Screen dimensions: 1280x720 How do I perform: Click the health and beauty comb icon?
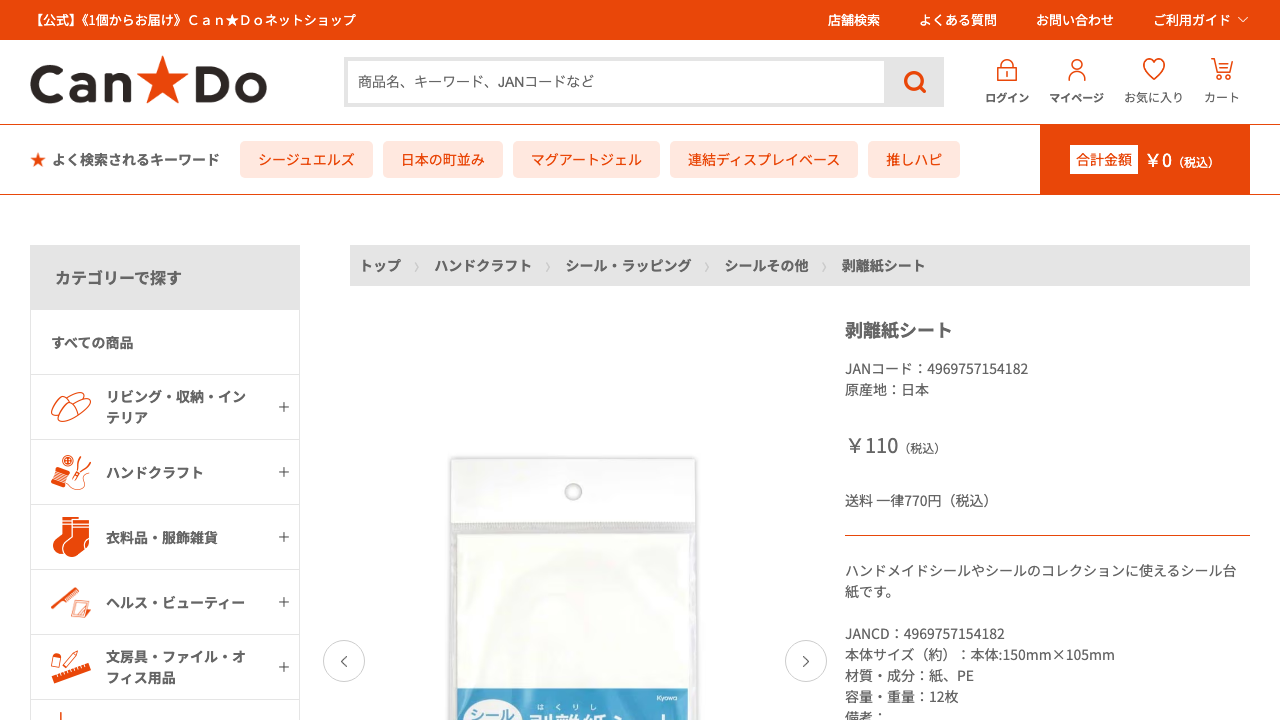click(x=71, y=602)
